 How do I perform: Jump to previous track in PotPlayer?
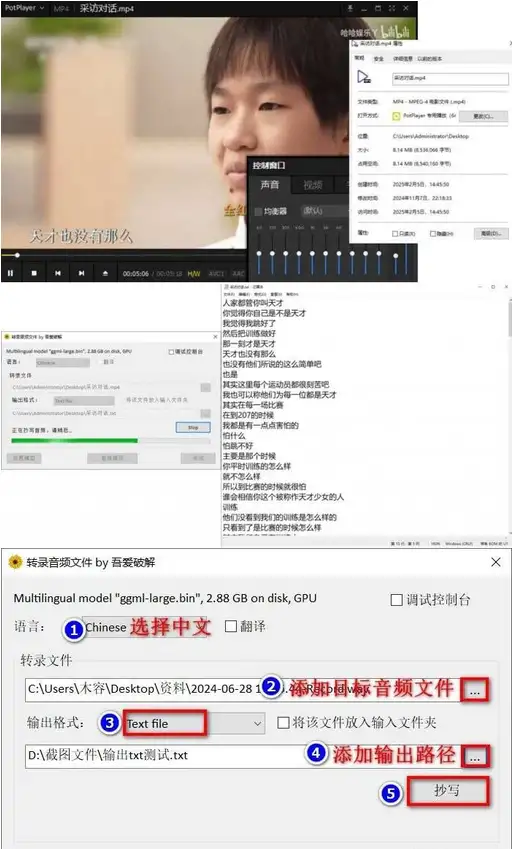point(57,273)
